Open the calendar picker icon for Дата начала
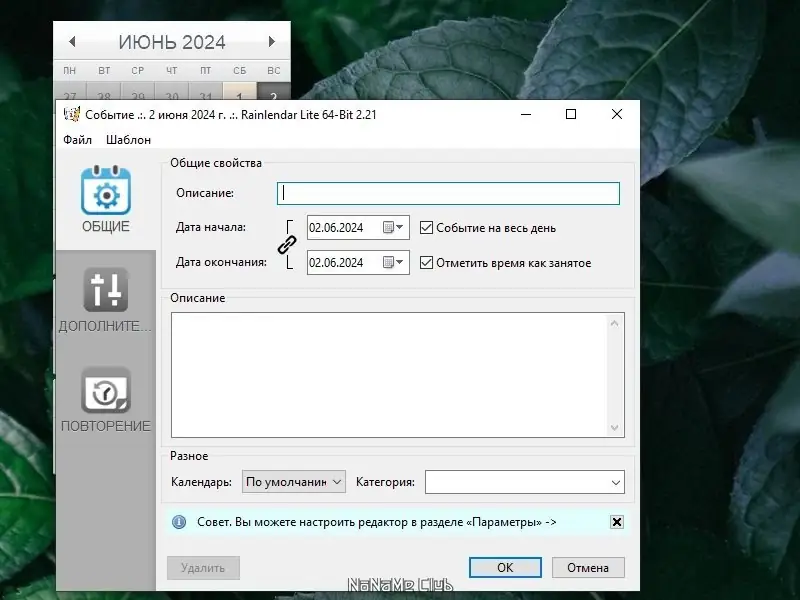This screenshot has width=800, height=600. (390, 227)
